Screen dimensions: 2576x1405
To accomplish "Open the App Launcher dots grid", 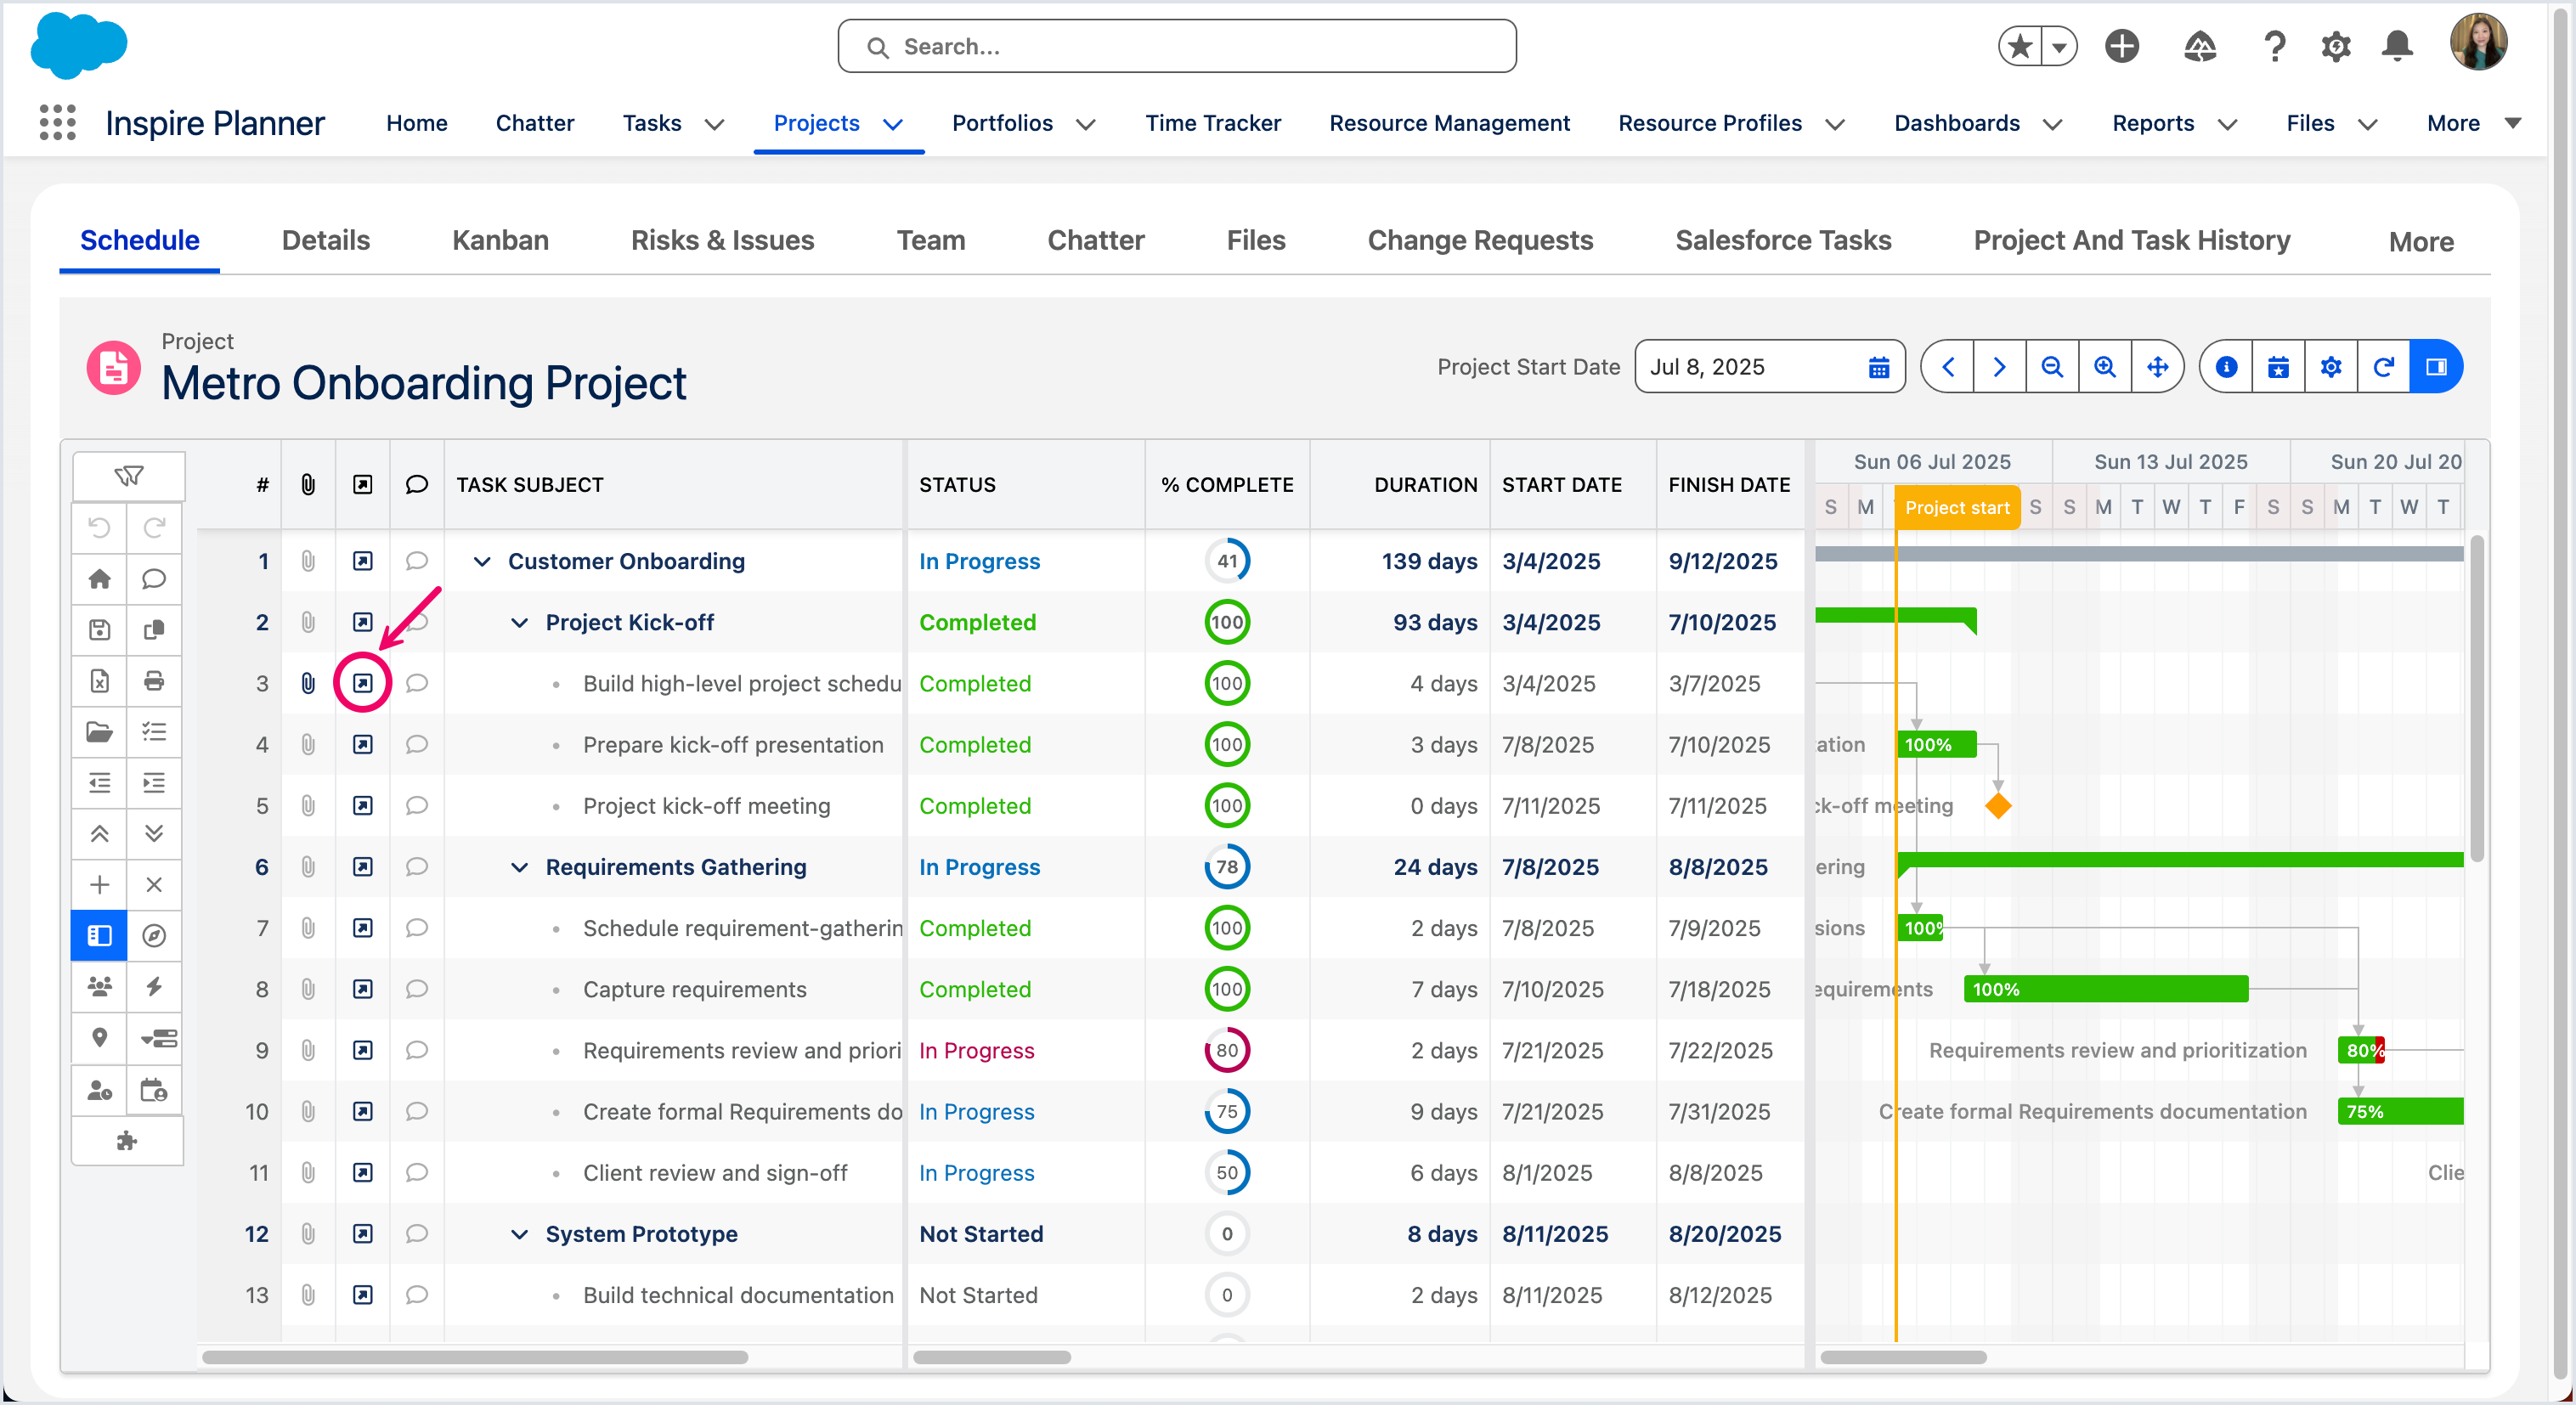I will click(58, 122).
